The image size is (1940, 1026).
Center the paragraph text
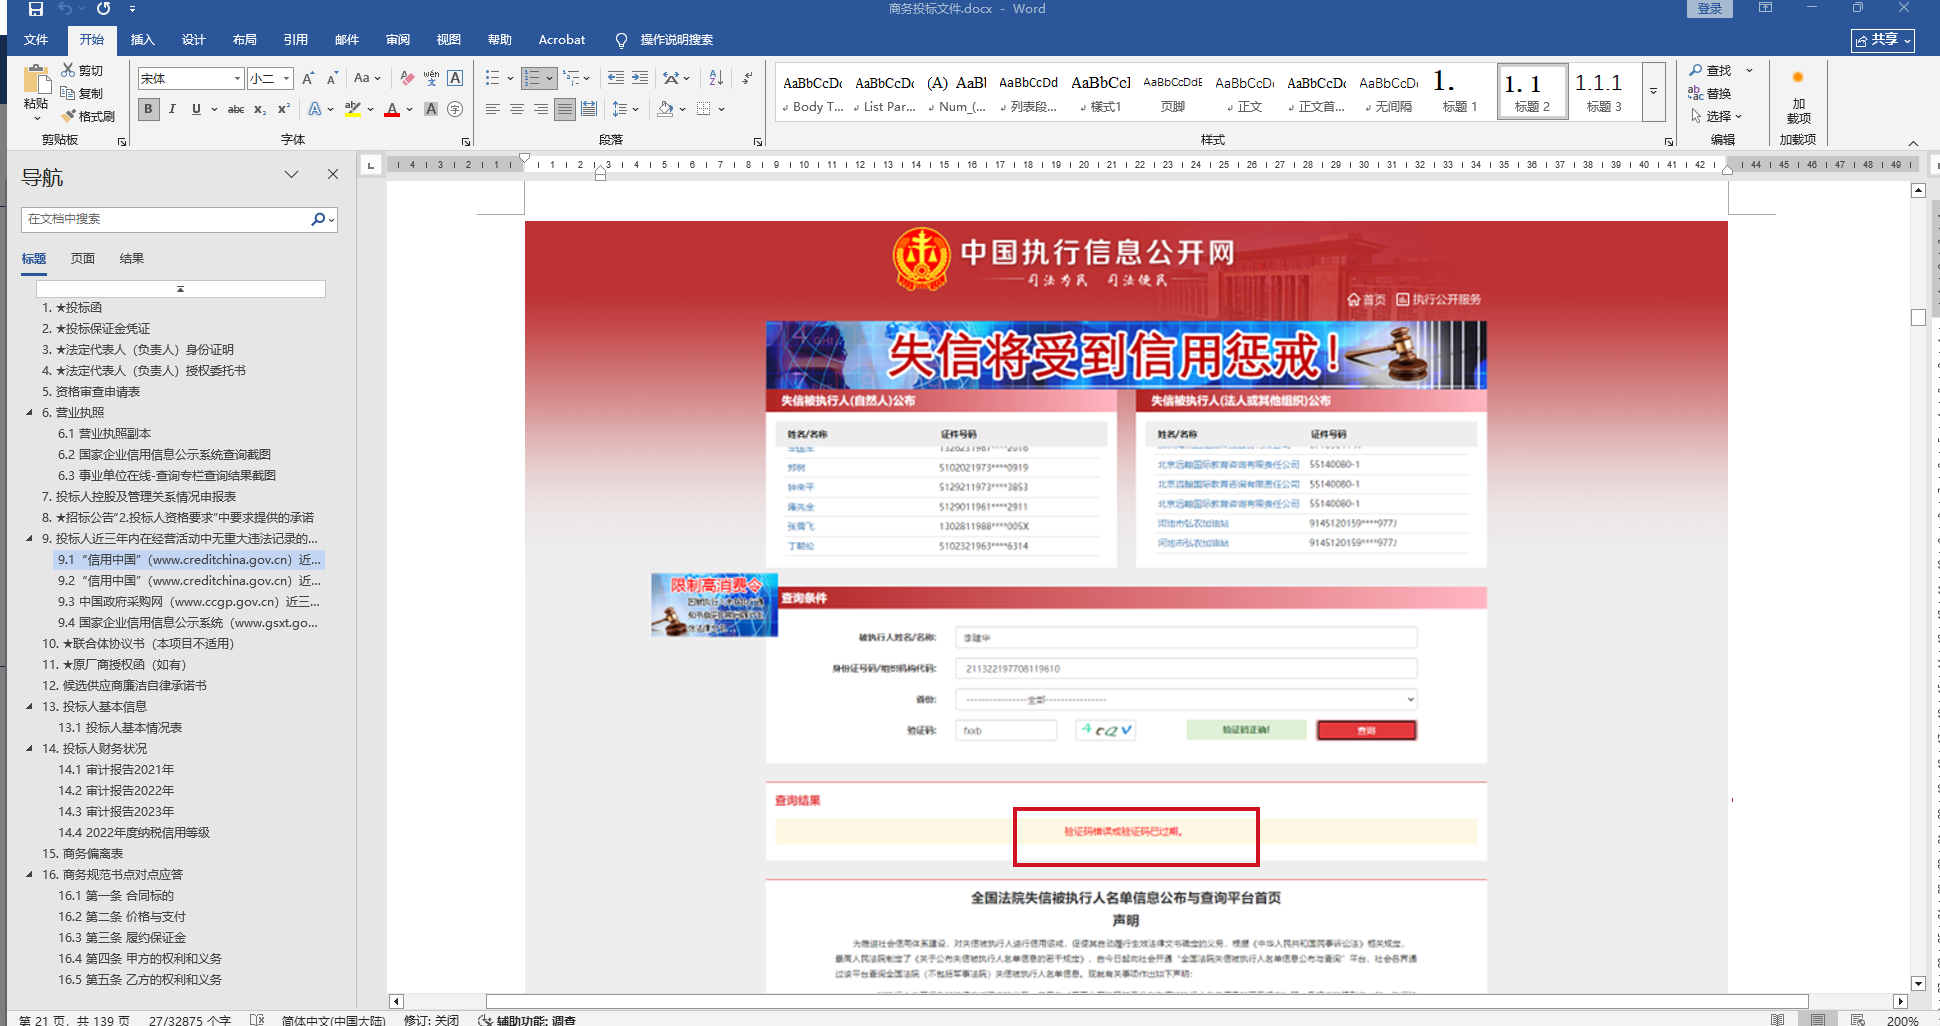[517, 109]
